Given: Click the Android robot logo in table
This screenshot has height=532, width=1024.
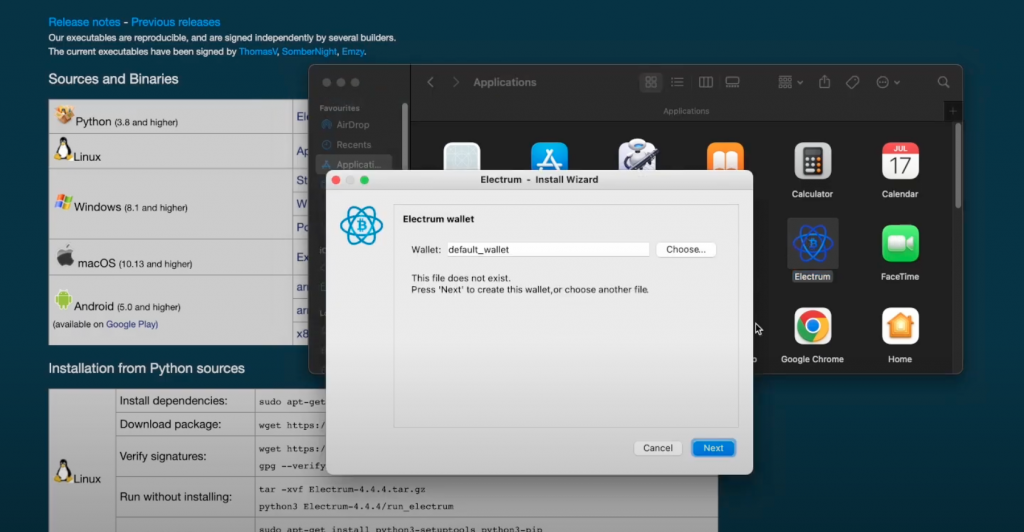Looking at the screenshot, I should coord(63,300).
